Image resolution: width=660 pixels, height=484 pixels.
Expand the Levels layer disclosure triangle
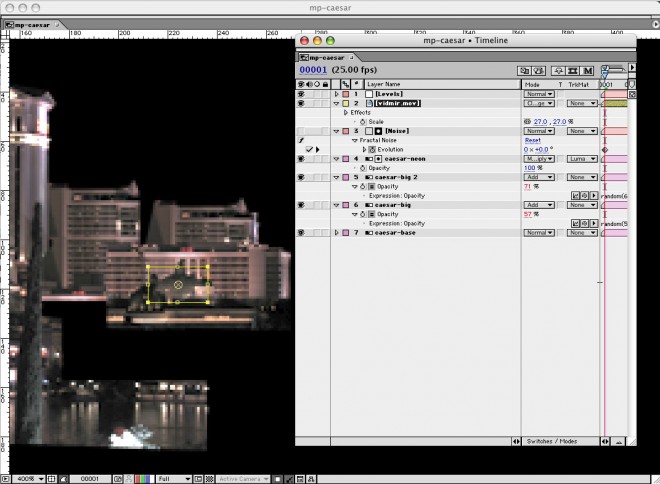336,93
